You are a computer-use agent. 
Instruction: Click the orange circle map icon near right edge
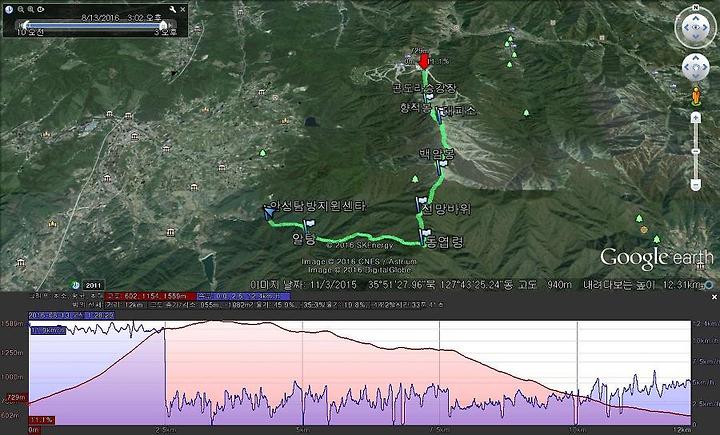click(x=644, y=229)
